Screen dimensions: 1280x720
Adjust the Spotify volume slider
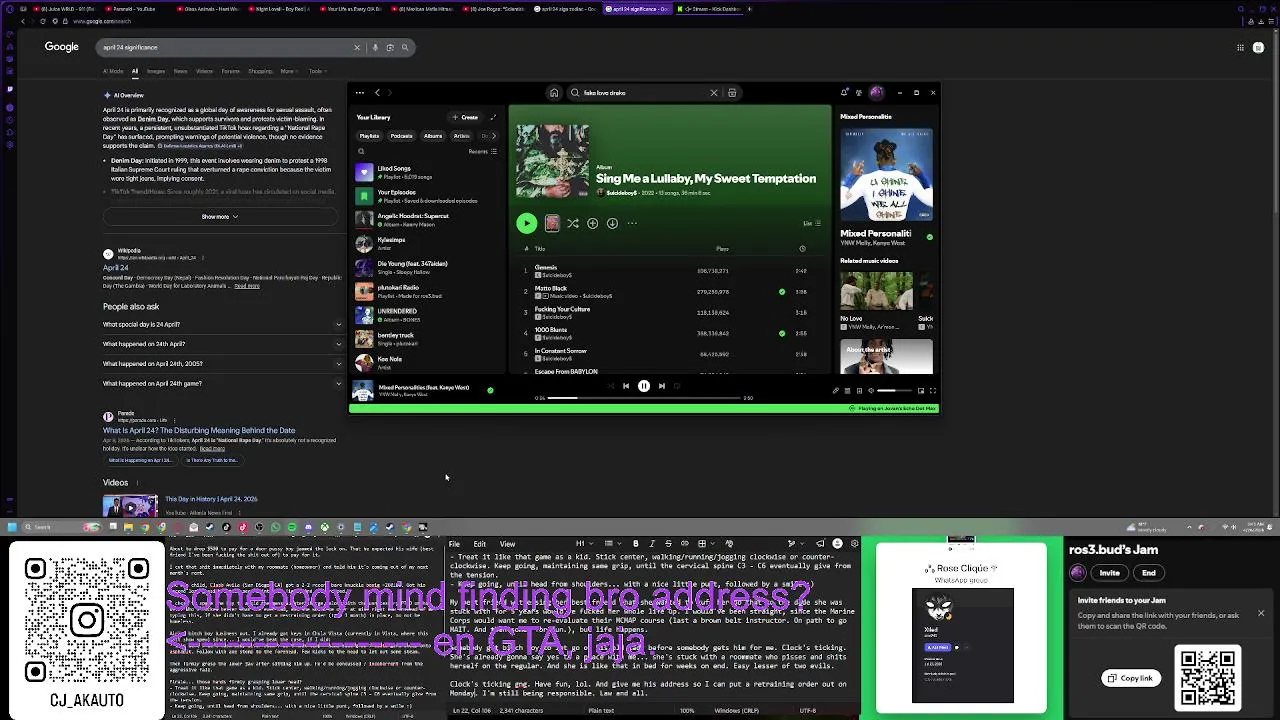[895, 391]
